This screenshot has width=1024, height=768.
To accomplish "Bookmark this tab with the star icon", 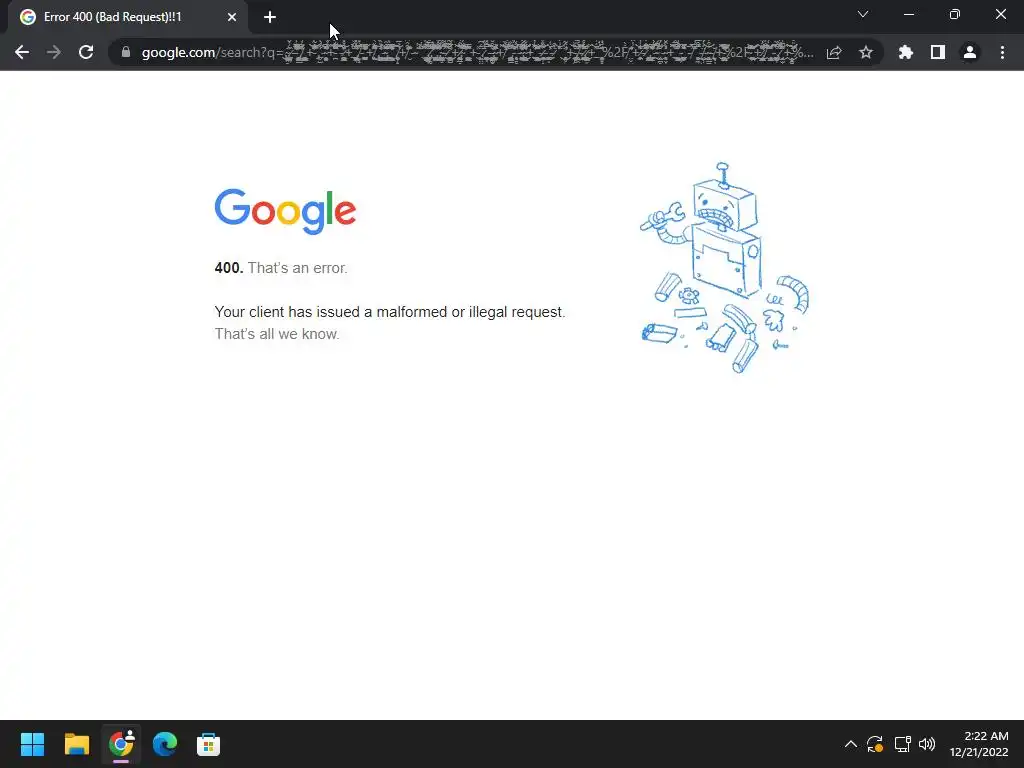I will [866, 52].
